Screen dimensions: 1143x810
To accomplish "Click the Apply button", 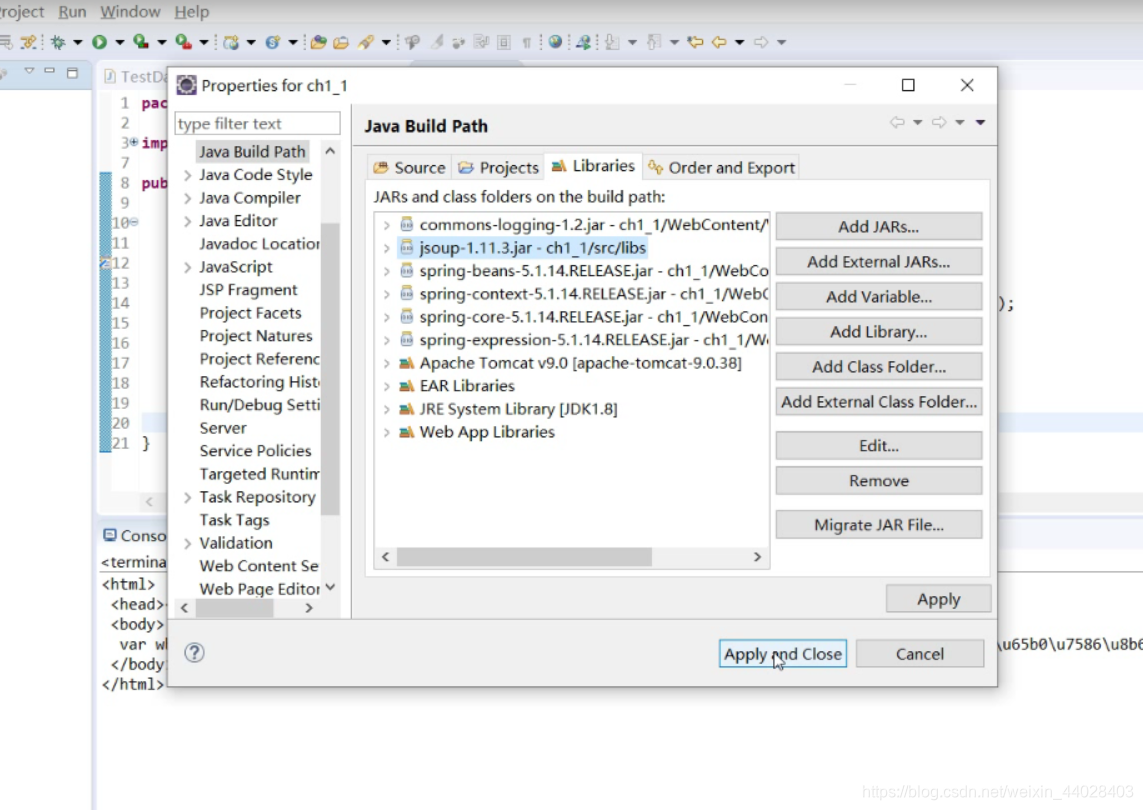I will coord(938,599).
